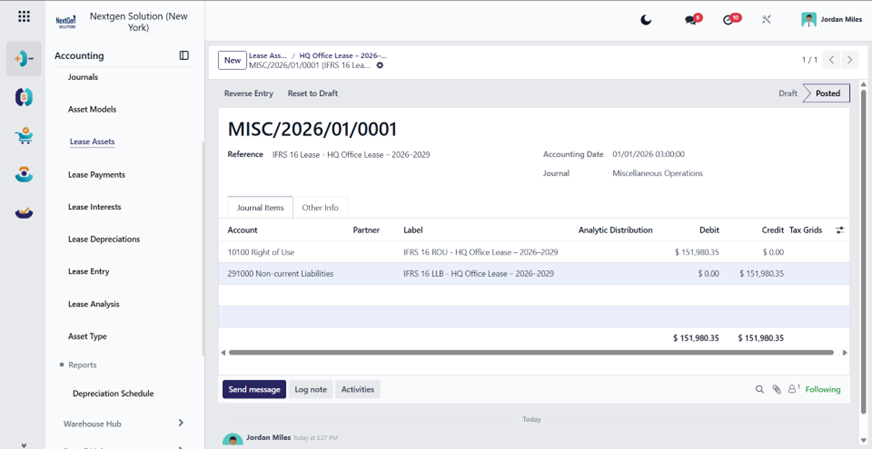Open Lease Payments menu item
872x449 pixels.
click(x=97, y=175)
